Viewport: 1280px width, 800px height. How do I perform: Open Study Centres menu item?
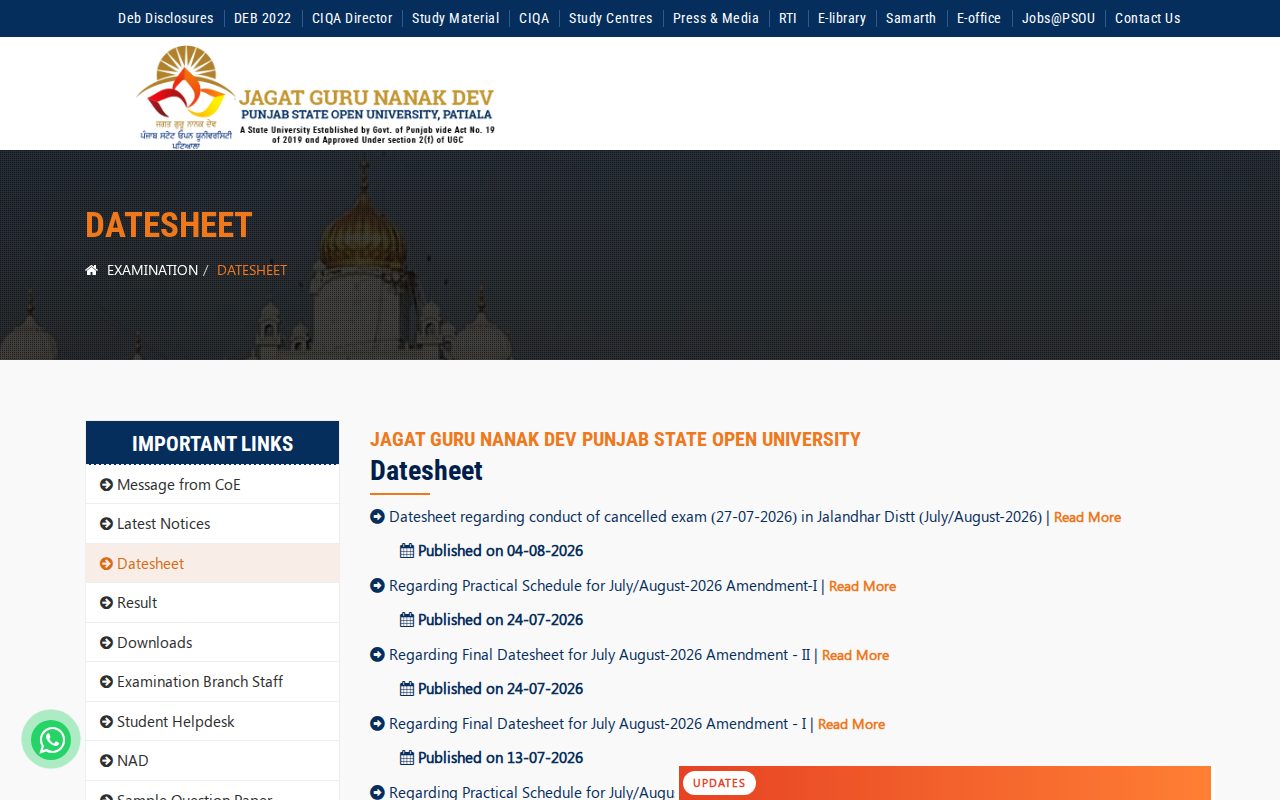coord(611,18)
